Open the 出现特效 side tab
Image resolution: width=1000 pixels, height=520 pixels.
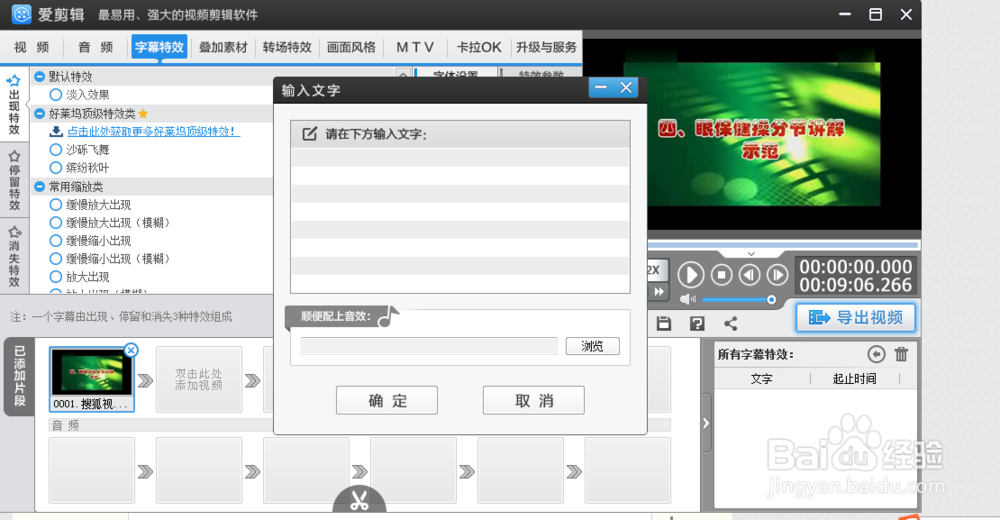13,105
